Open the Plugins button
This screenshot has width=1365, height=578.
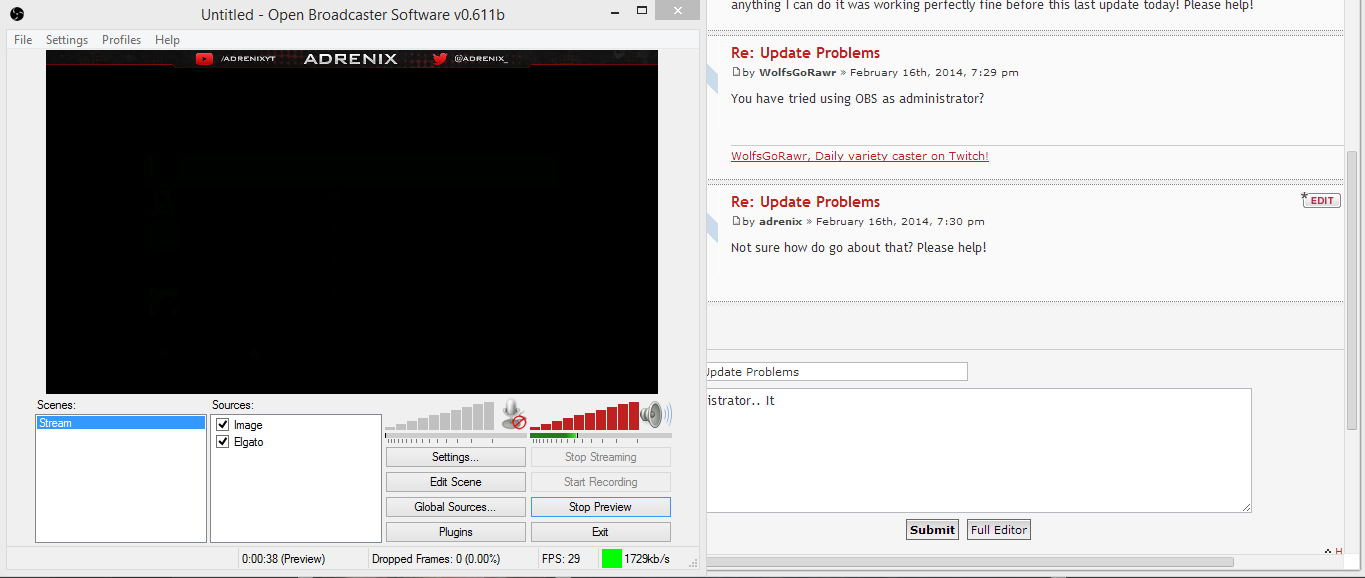tap(456, 532)
